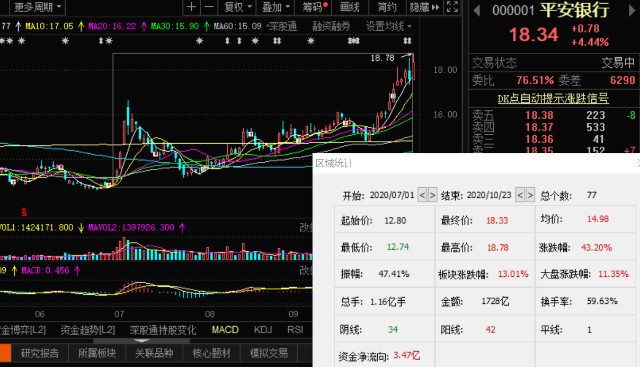640x367 pixels.
Task: Step end date backward arrow
Action: (x=520, y=195)
